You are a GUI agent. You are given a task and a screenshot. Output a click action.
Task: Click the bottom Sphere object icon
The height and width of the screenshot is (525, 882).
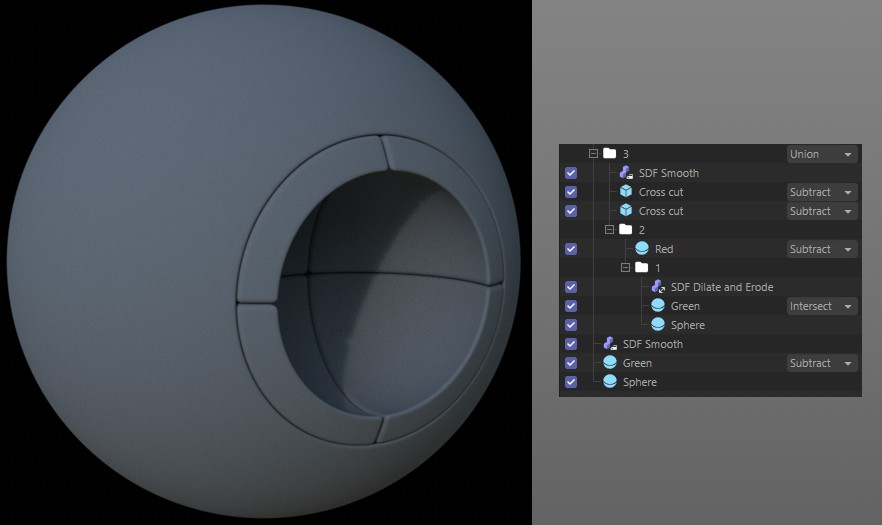pyautogui.click(x=610, y=382)
